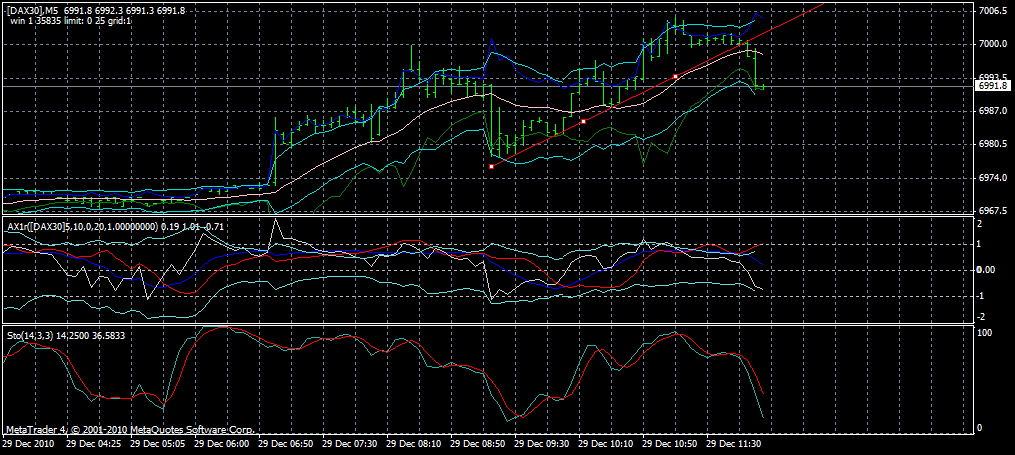Viewport: 1015px width, 455px height.
Task: Click the 7006.5 price axis label
Action: (991, 11)
